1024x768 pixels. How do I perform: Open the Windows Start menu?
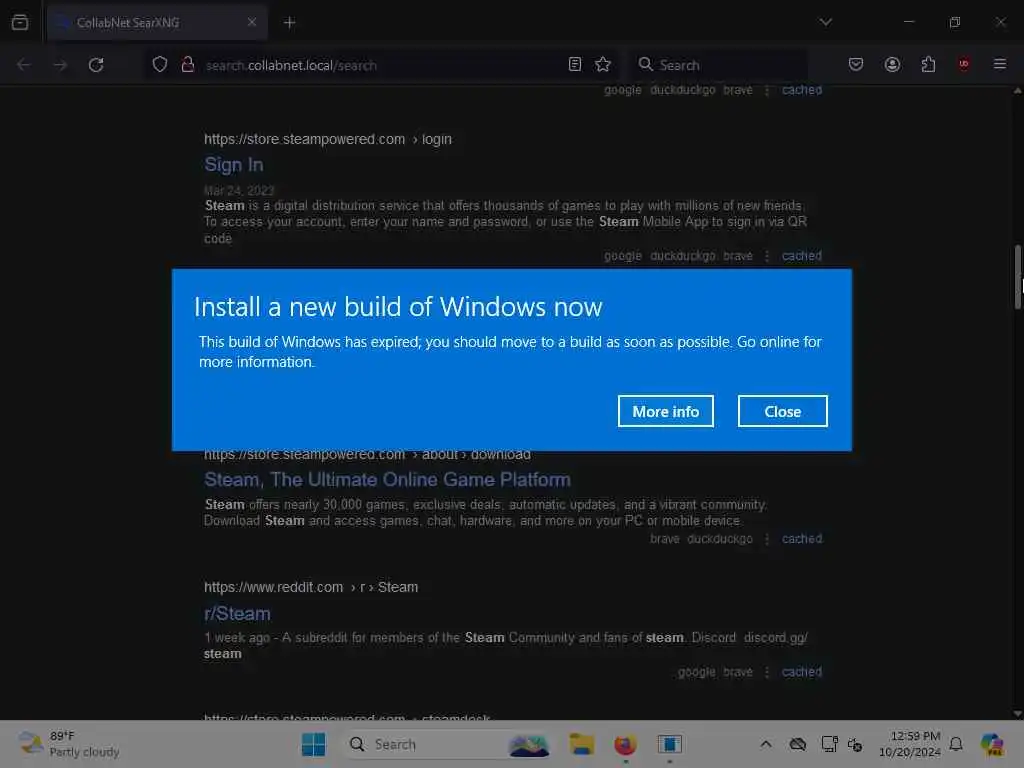pyautogui.click(x=313, y=744)
